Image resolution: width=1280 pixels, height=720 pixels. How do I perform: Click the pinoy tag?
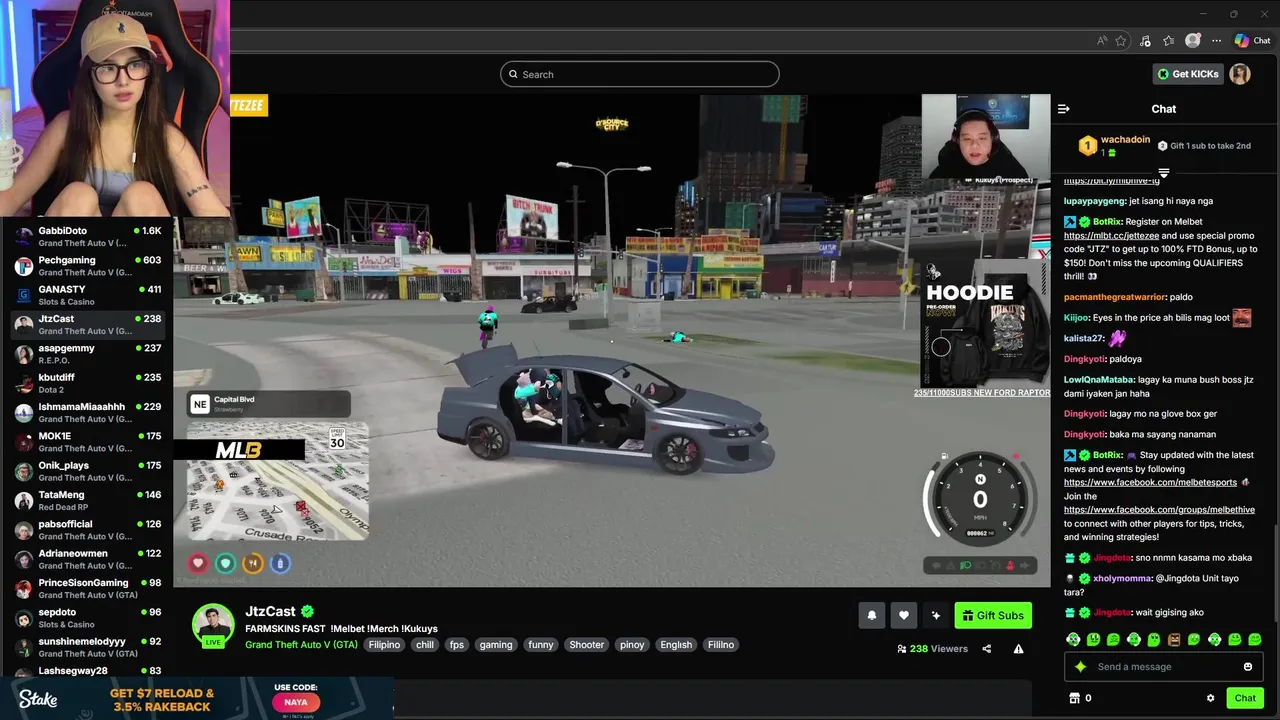pos(632,645)
